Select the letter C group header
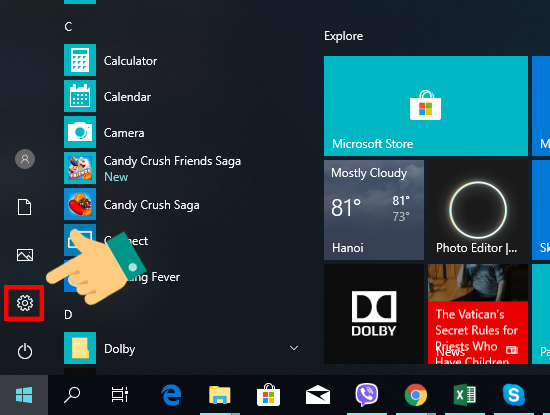The height and width of the screenshot is (415, 550). [x=68, y=27]
